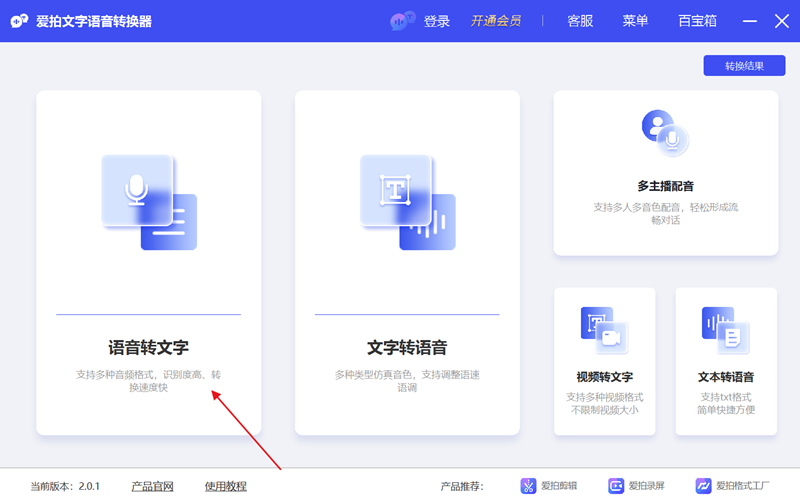Image resolution: width=800 pixels, height=501 pixels.
Task: Close the converter window
Action: click(782, 21)
